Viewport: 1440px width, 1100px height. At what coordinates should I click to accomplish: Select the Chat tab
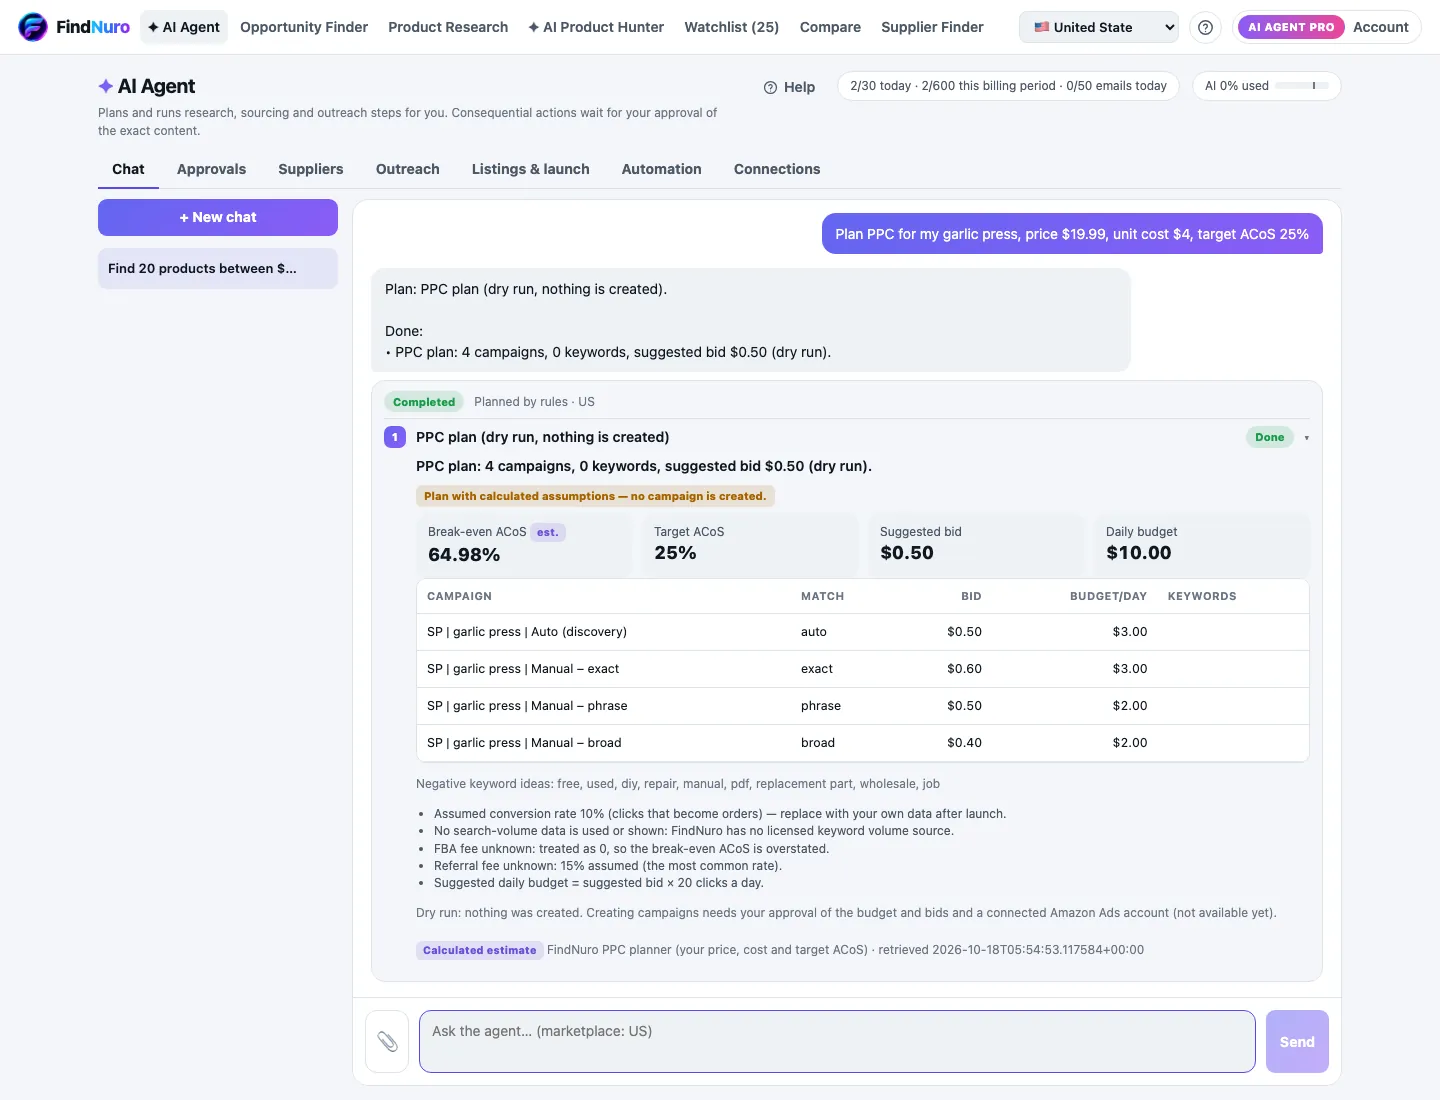tap(128, 169)
